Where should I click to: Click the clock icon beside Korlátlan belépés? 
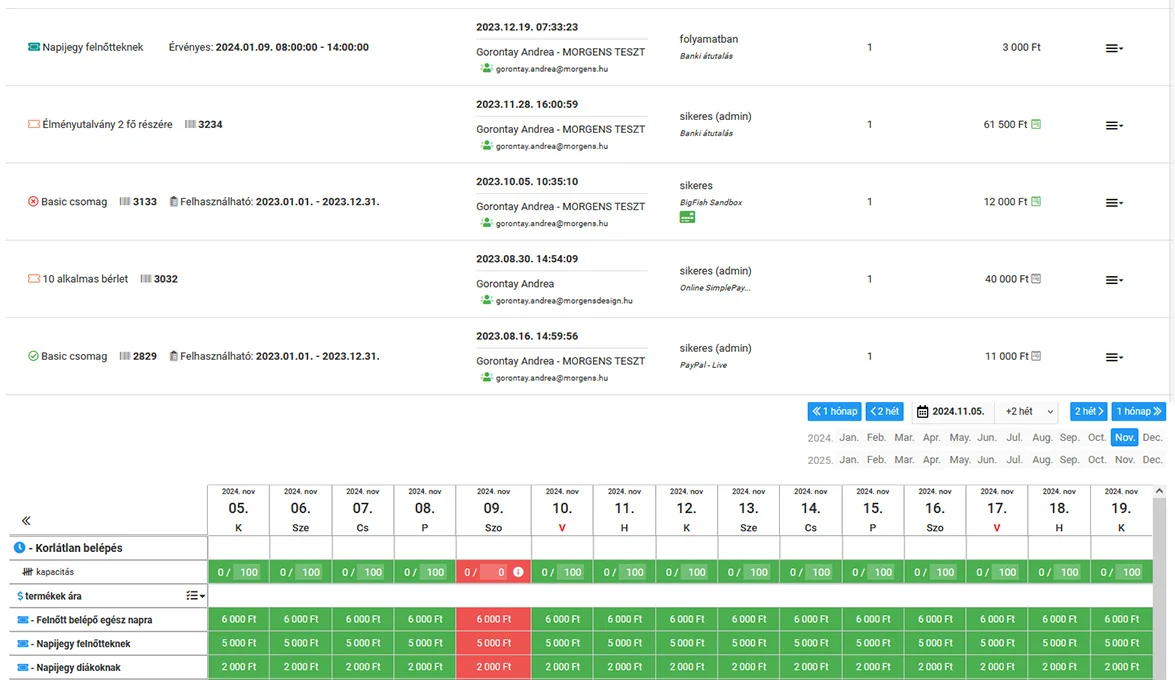point(19,547)
